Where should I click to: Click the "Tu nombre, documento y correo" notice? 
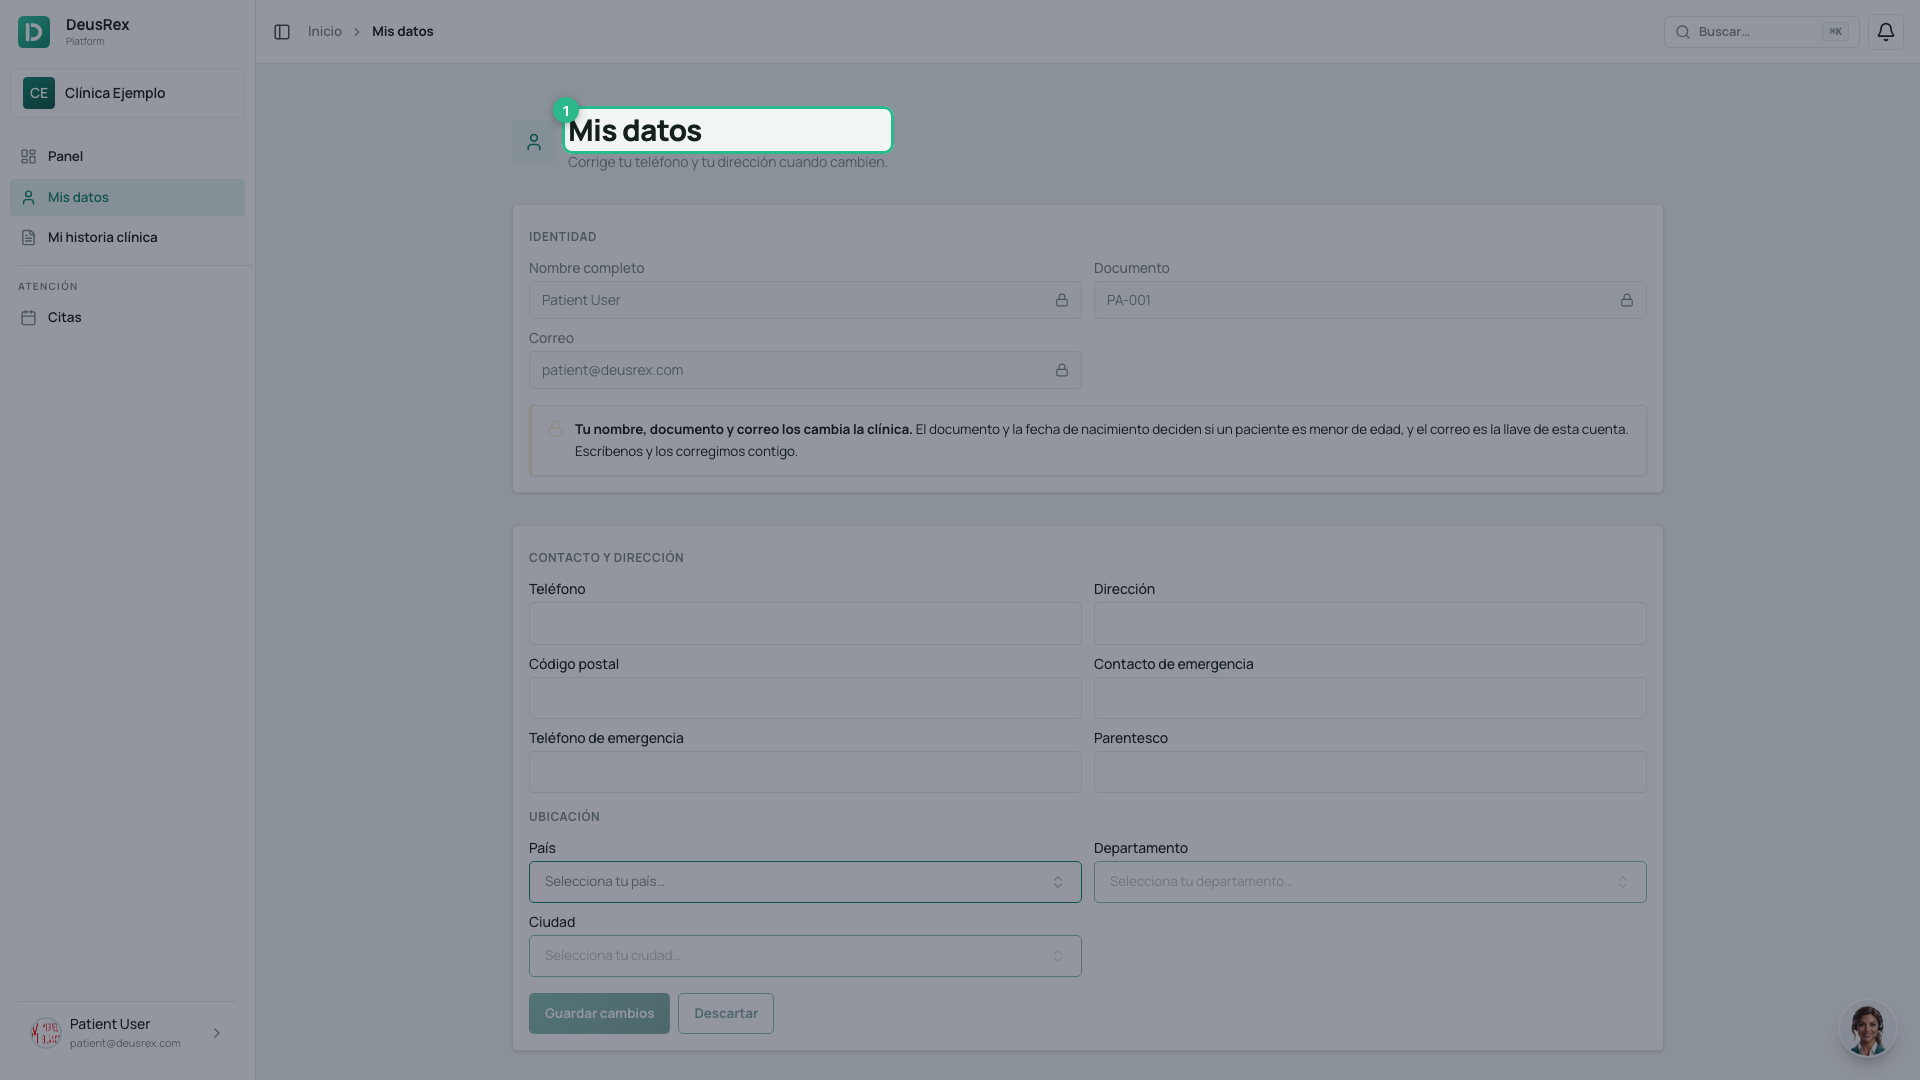coord(1088,440)
